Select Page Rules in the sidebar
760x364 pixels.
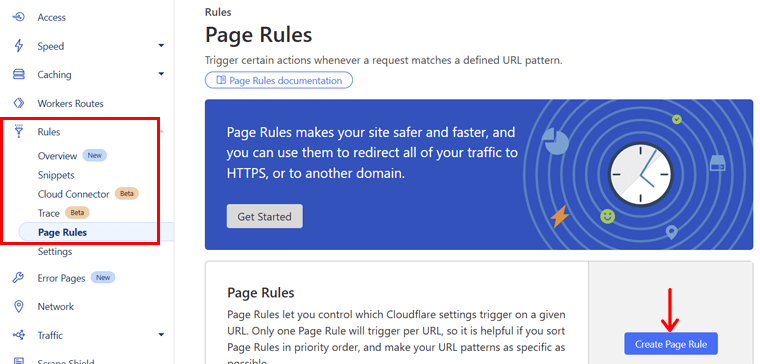(63, 232)
